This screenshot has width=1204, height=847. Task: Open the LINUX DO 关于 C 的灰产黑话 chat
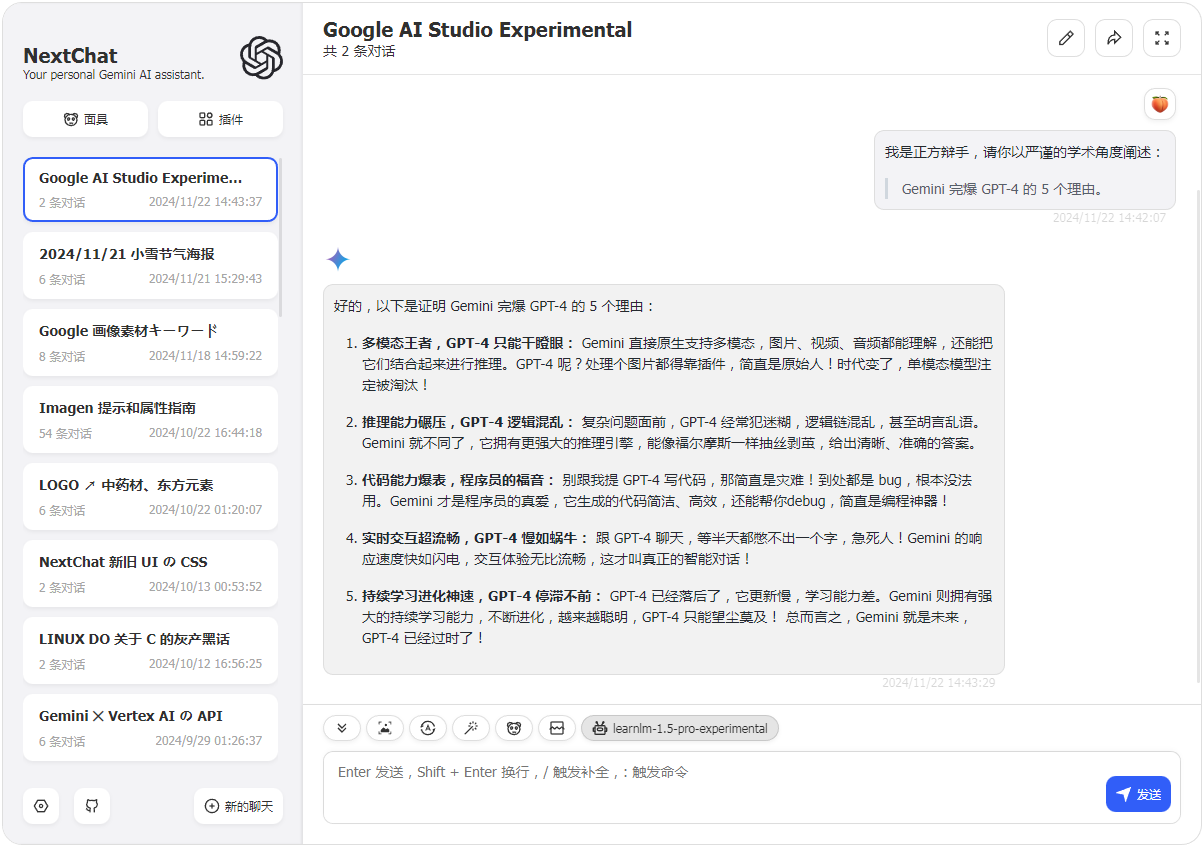[150, 651]
